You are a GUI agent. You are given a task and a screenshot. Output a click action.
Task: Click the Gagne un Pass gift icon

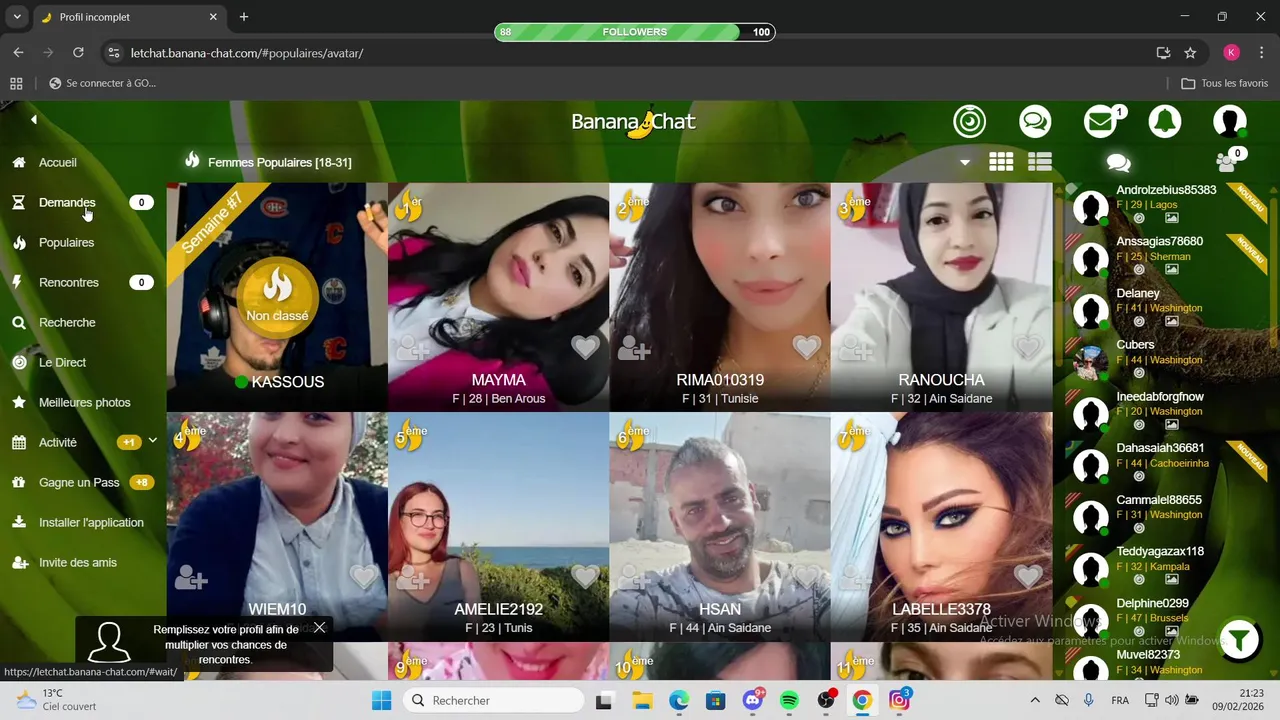tap(19, 482)
